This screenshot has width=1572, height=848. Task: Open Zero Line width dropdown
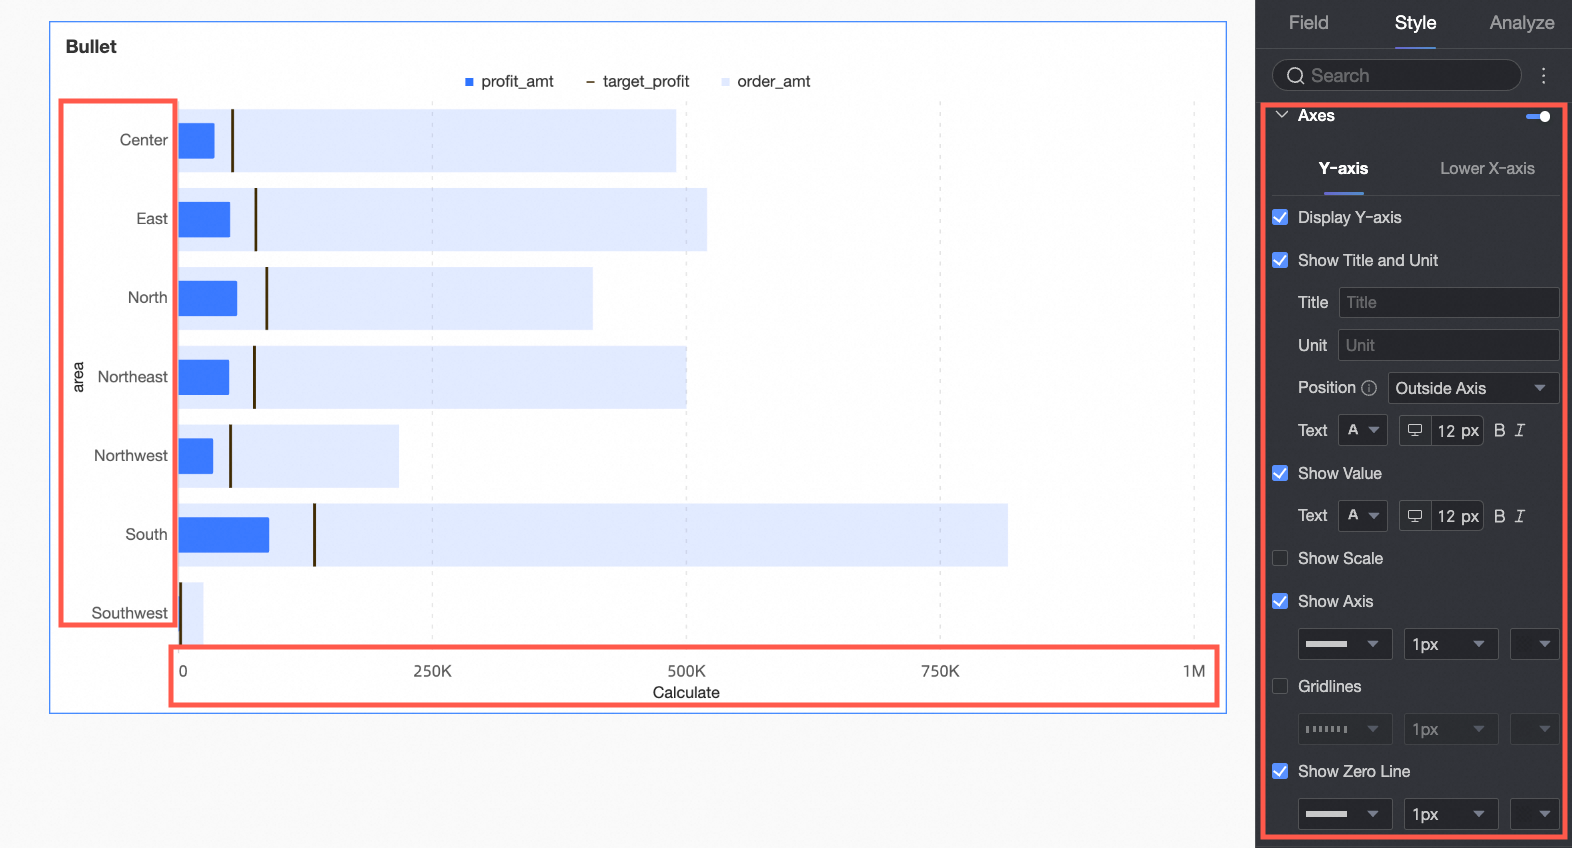1451,814
